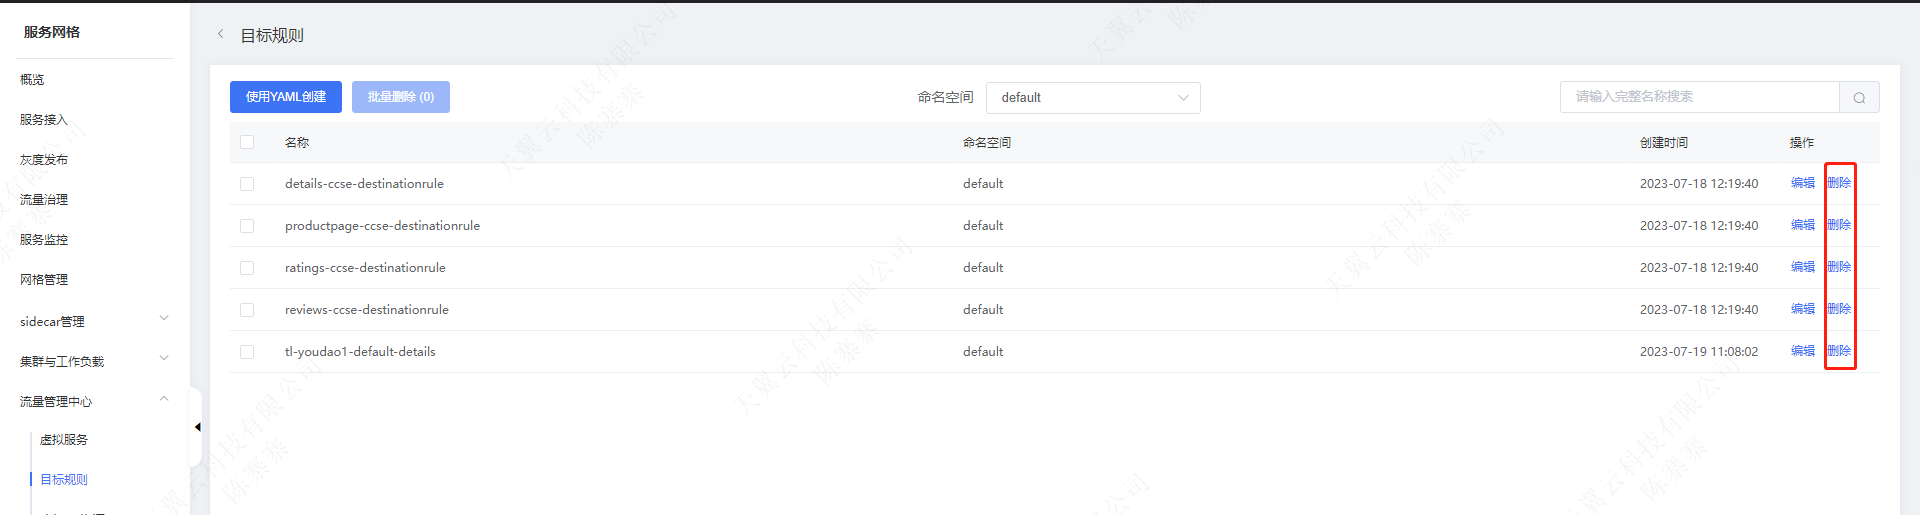Click the 服务网格 sidebar title
Image resolution: width=1920 pixels, height=515 pixels.
[52, 32]
